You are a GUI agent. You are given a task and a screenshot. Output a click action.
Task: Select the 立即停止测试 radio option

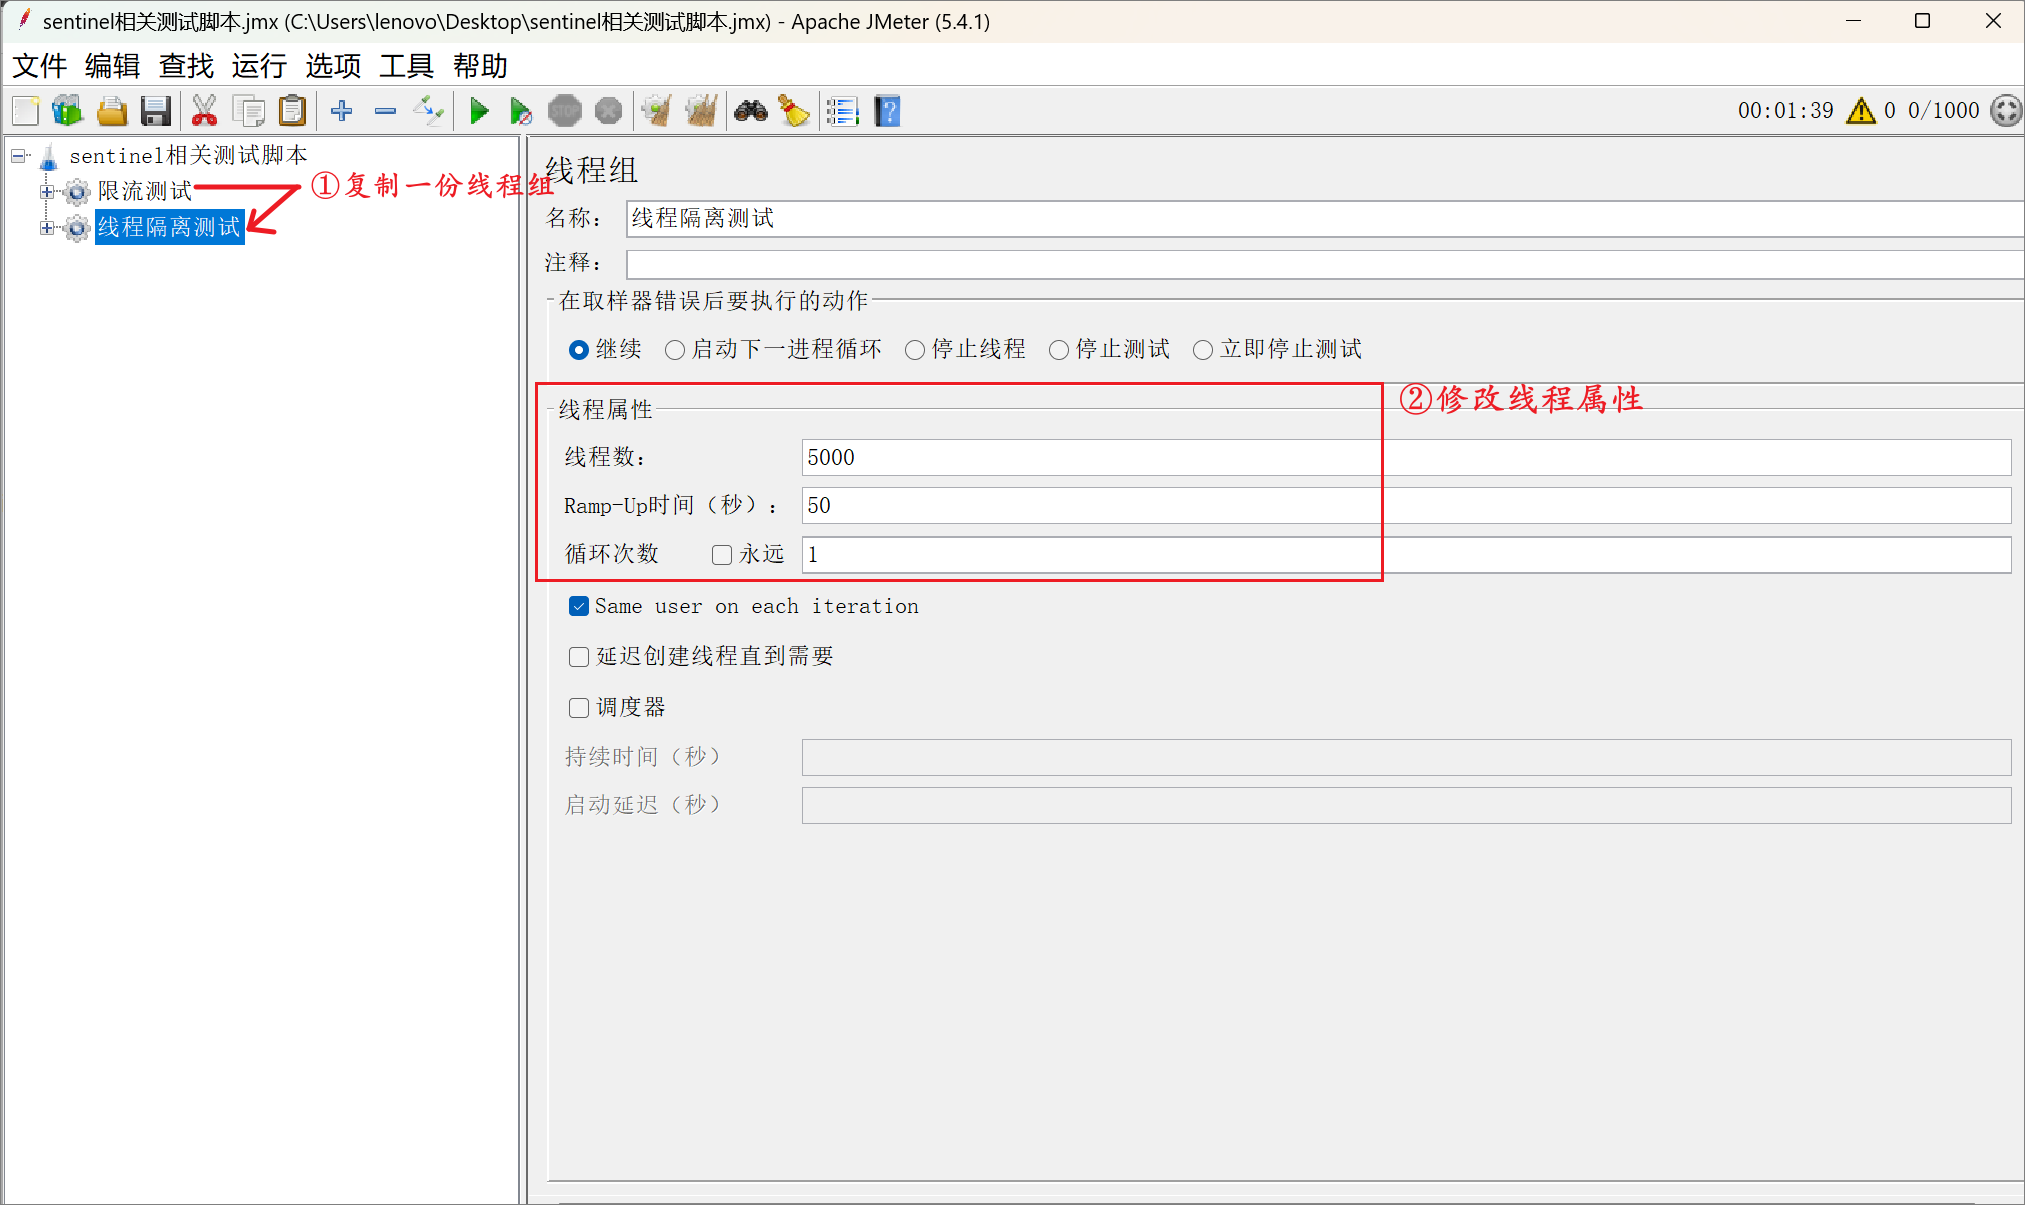pos(1203,350)
